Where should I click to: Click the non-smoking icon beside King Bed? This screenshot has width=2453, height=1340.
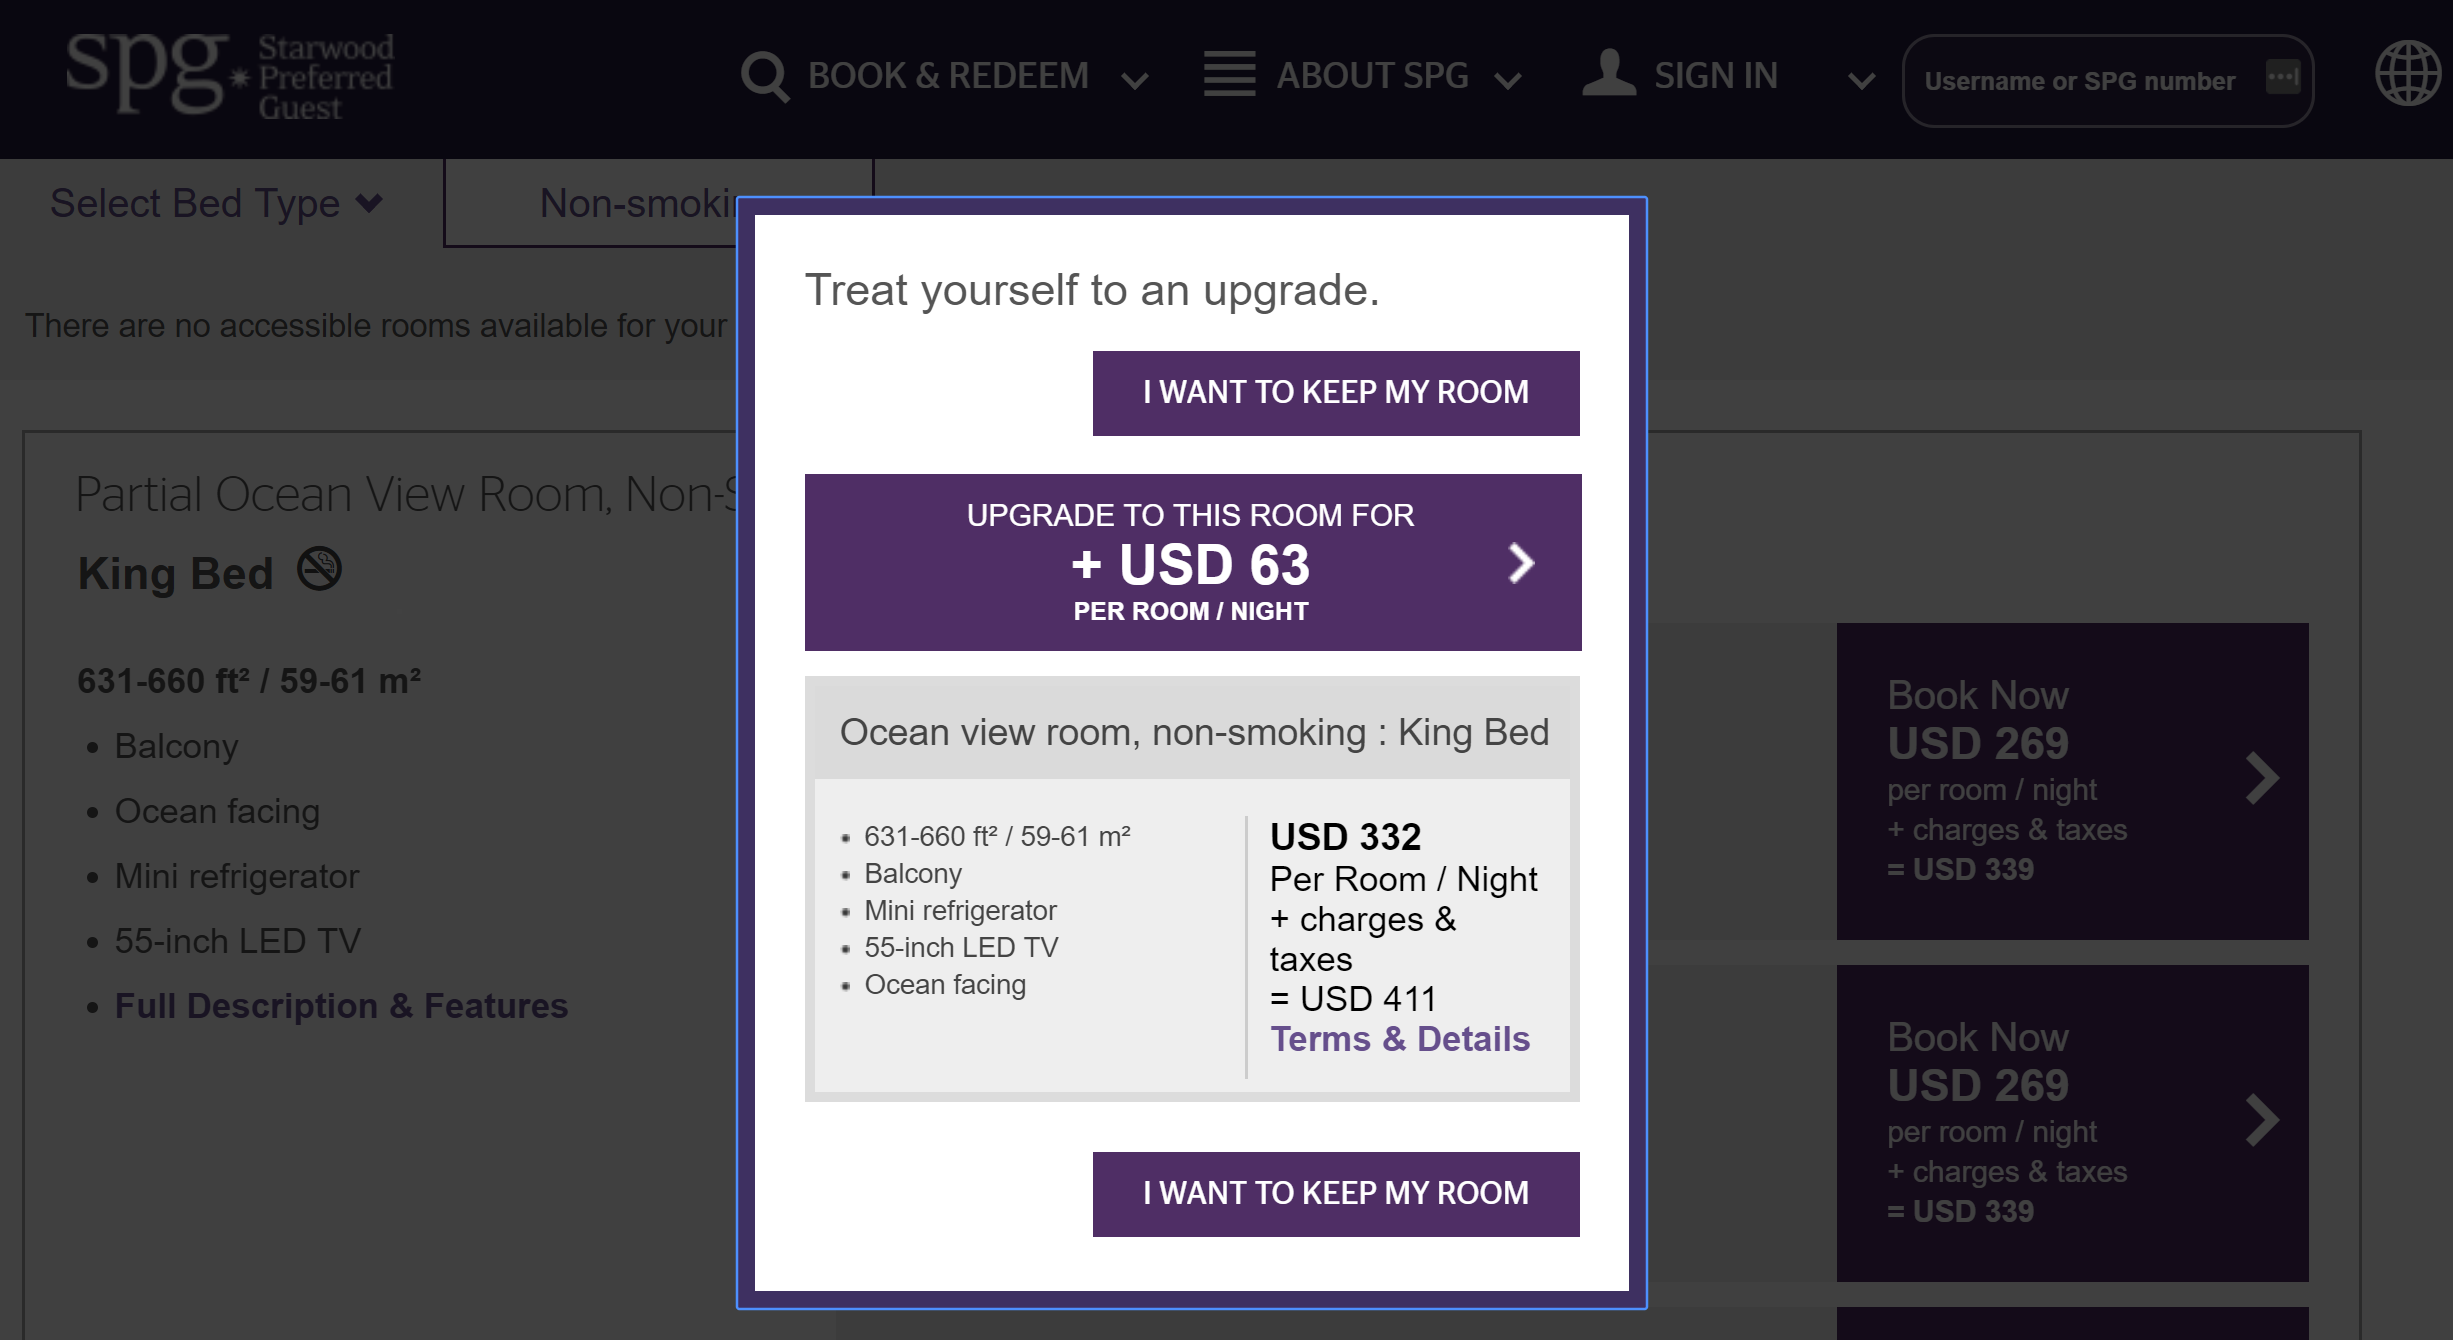click(320, 570)
